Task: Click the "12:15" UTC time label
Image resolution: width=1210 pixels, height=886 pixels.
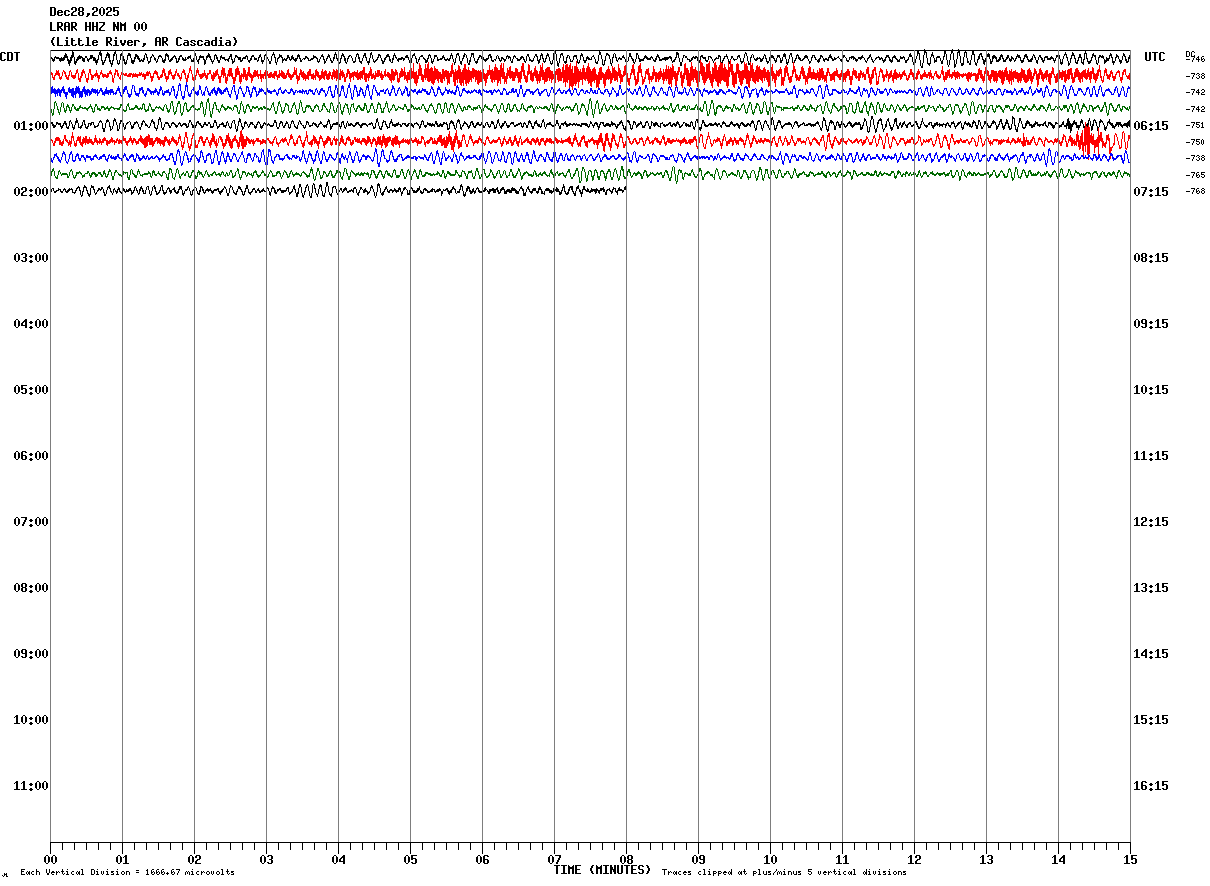Action: click(1151, 522)
